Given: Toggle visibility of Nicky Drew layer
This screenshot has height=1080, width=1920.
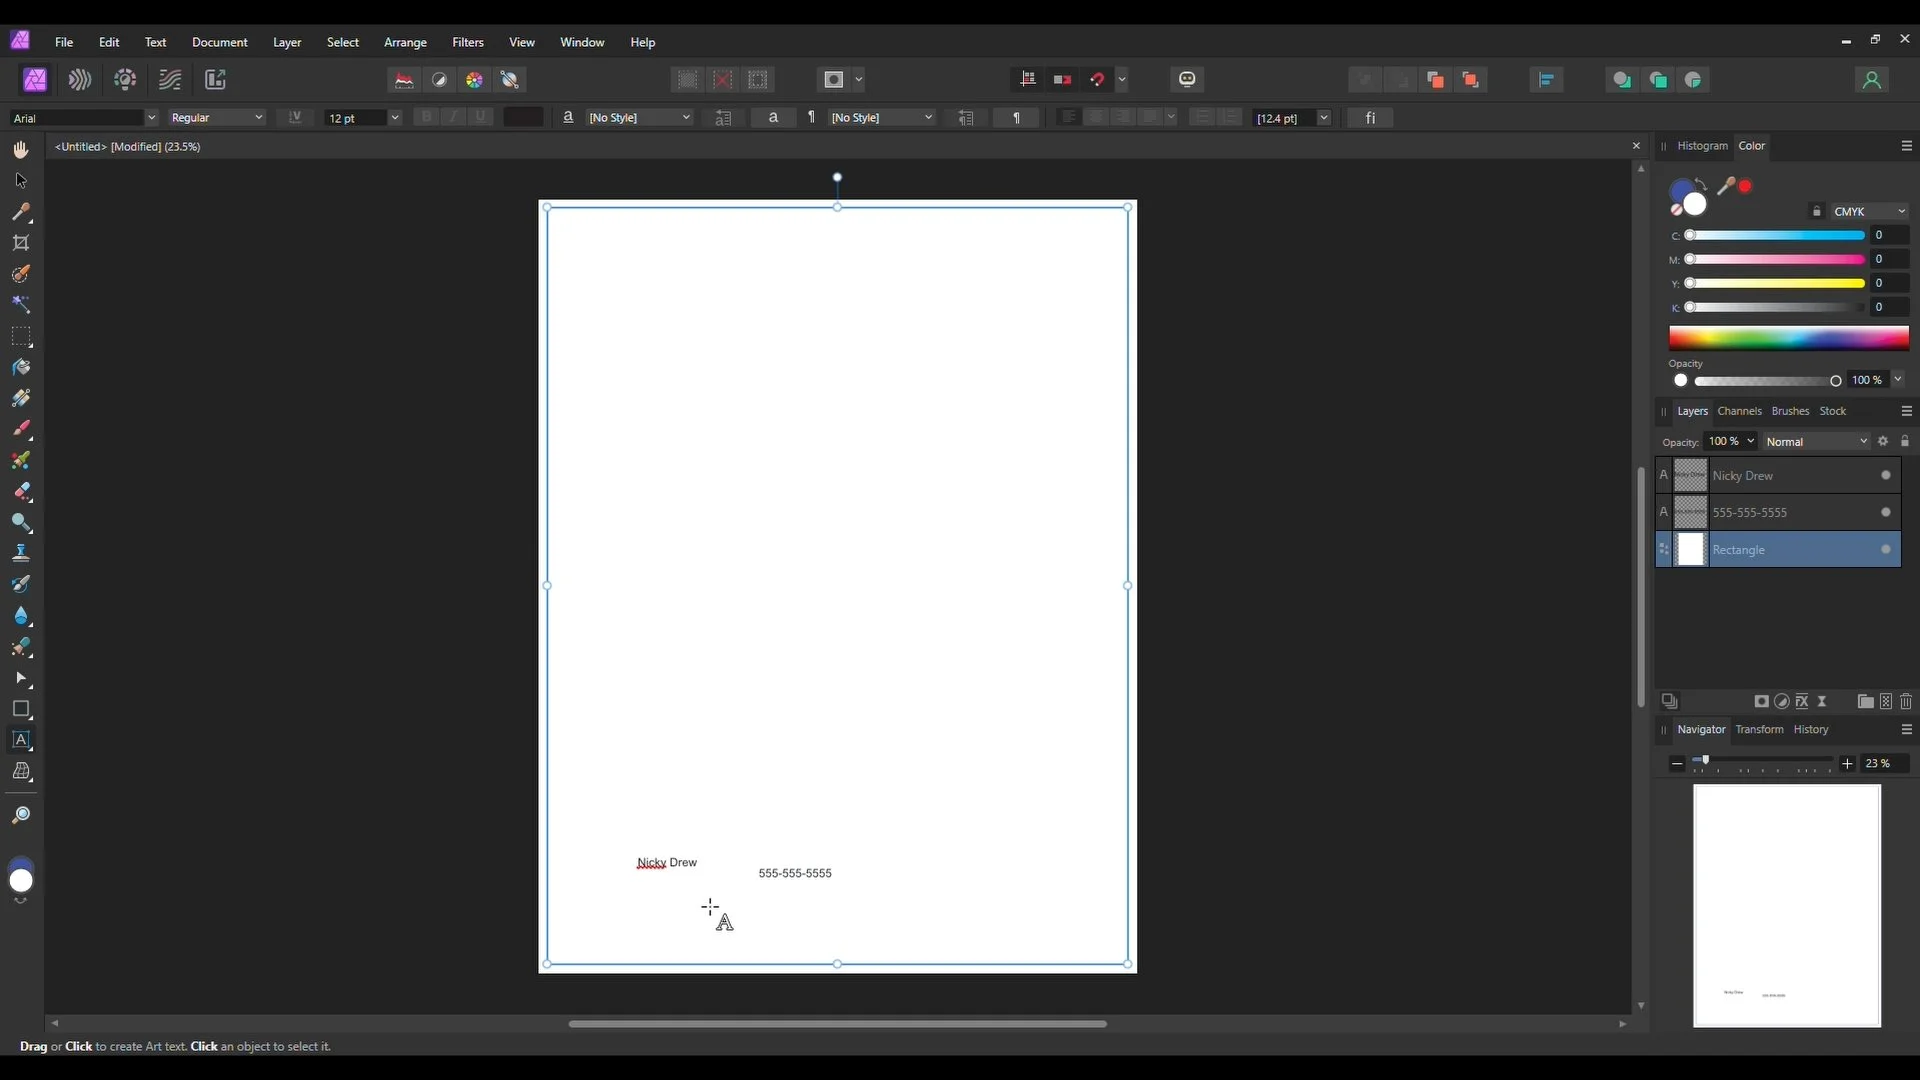Looking at the screenshot, I should click(x=1886, y=476).
